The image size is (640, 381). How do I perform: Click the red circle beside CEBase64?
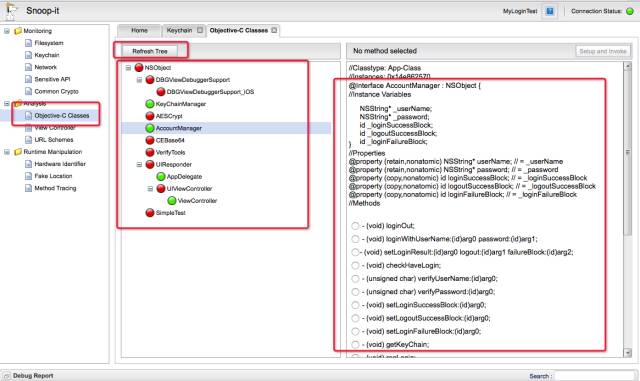click(150, 140)
